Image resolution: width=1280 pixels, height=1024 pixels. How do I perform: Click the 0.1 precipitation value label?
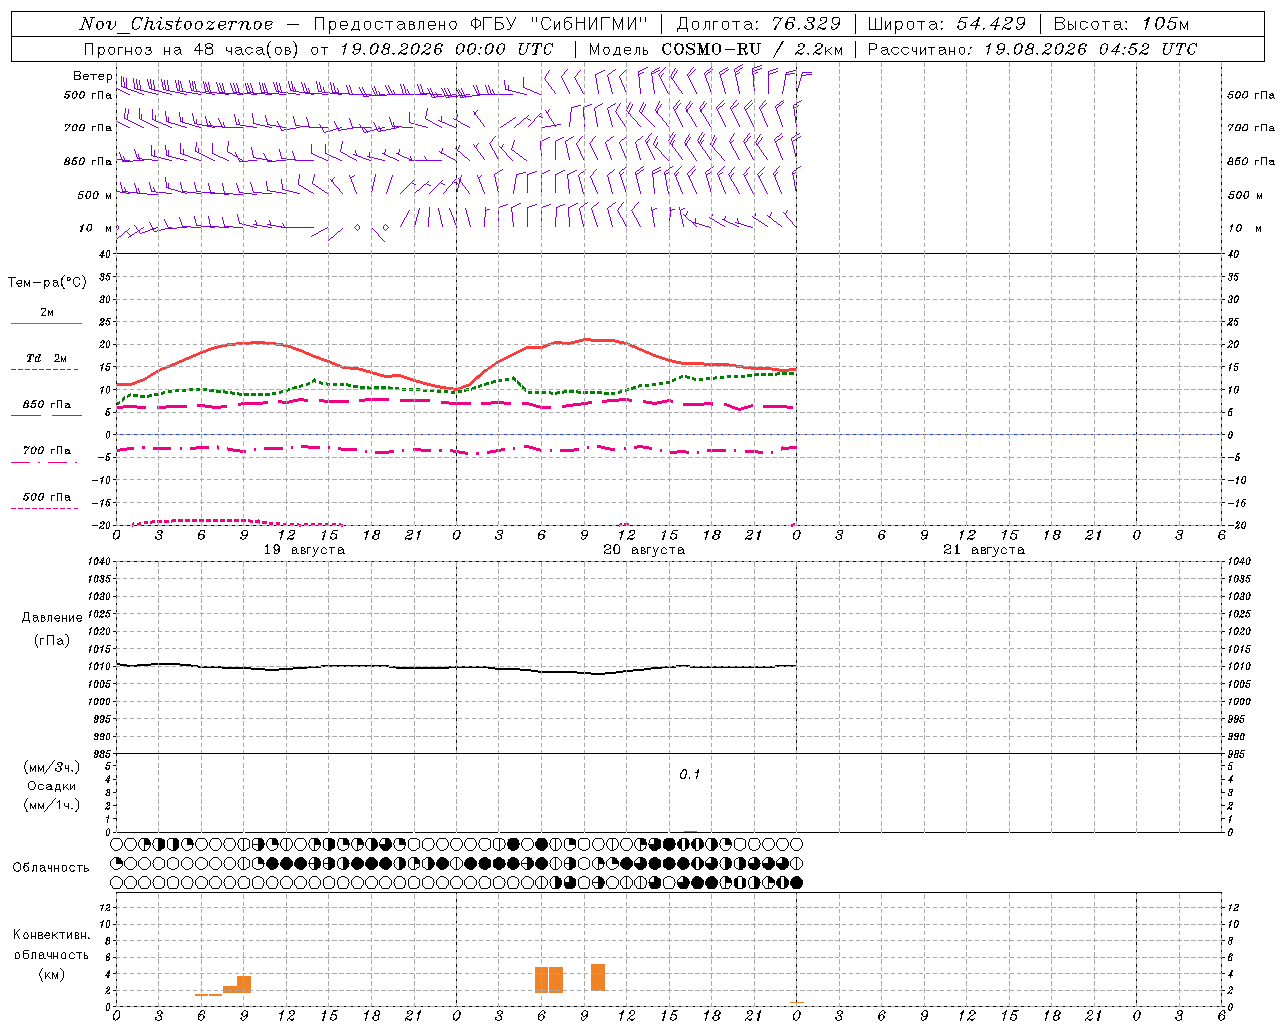click(x=690, y=775)
